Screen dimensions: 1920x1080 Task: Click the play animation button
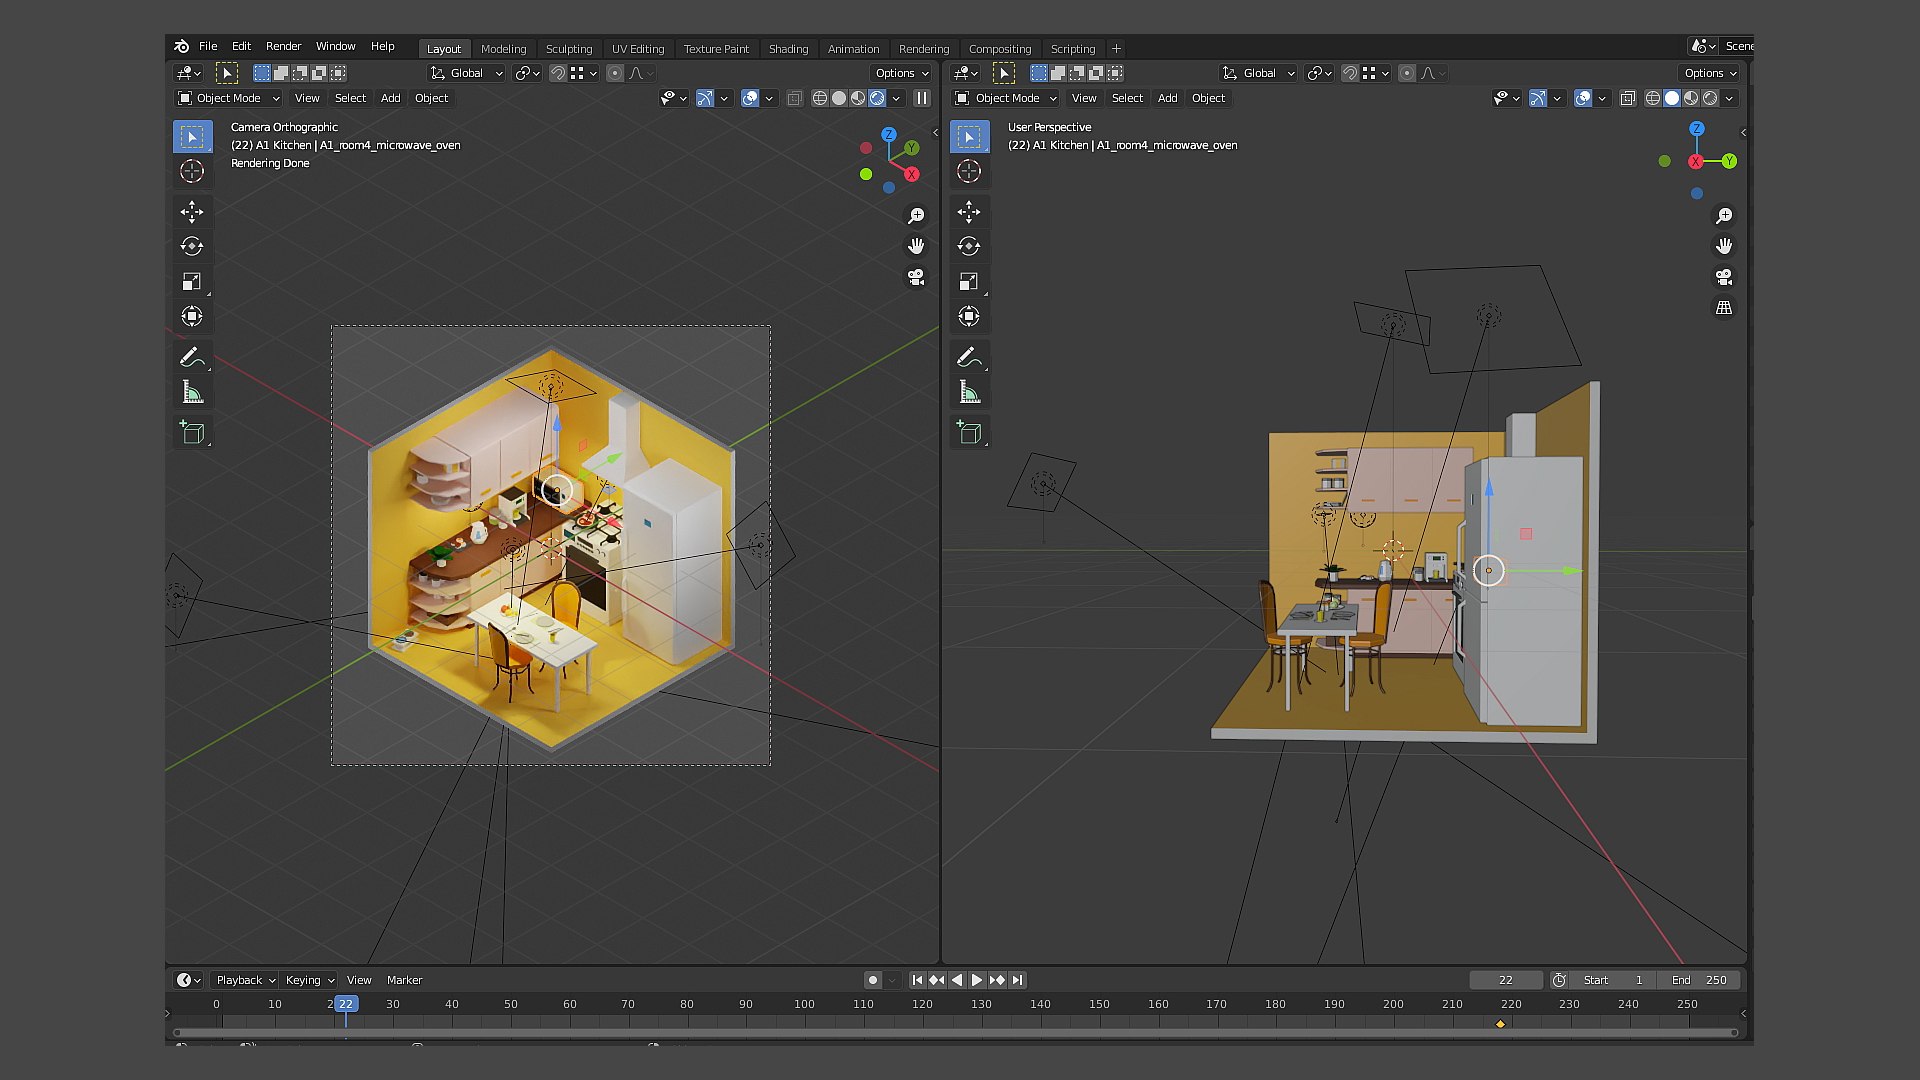(x=977, y=980)
